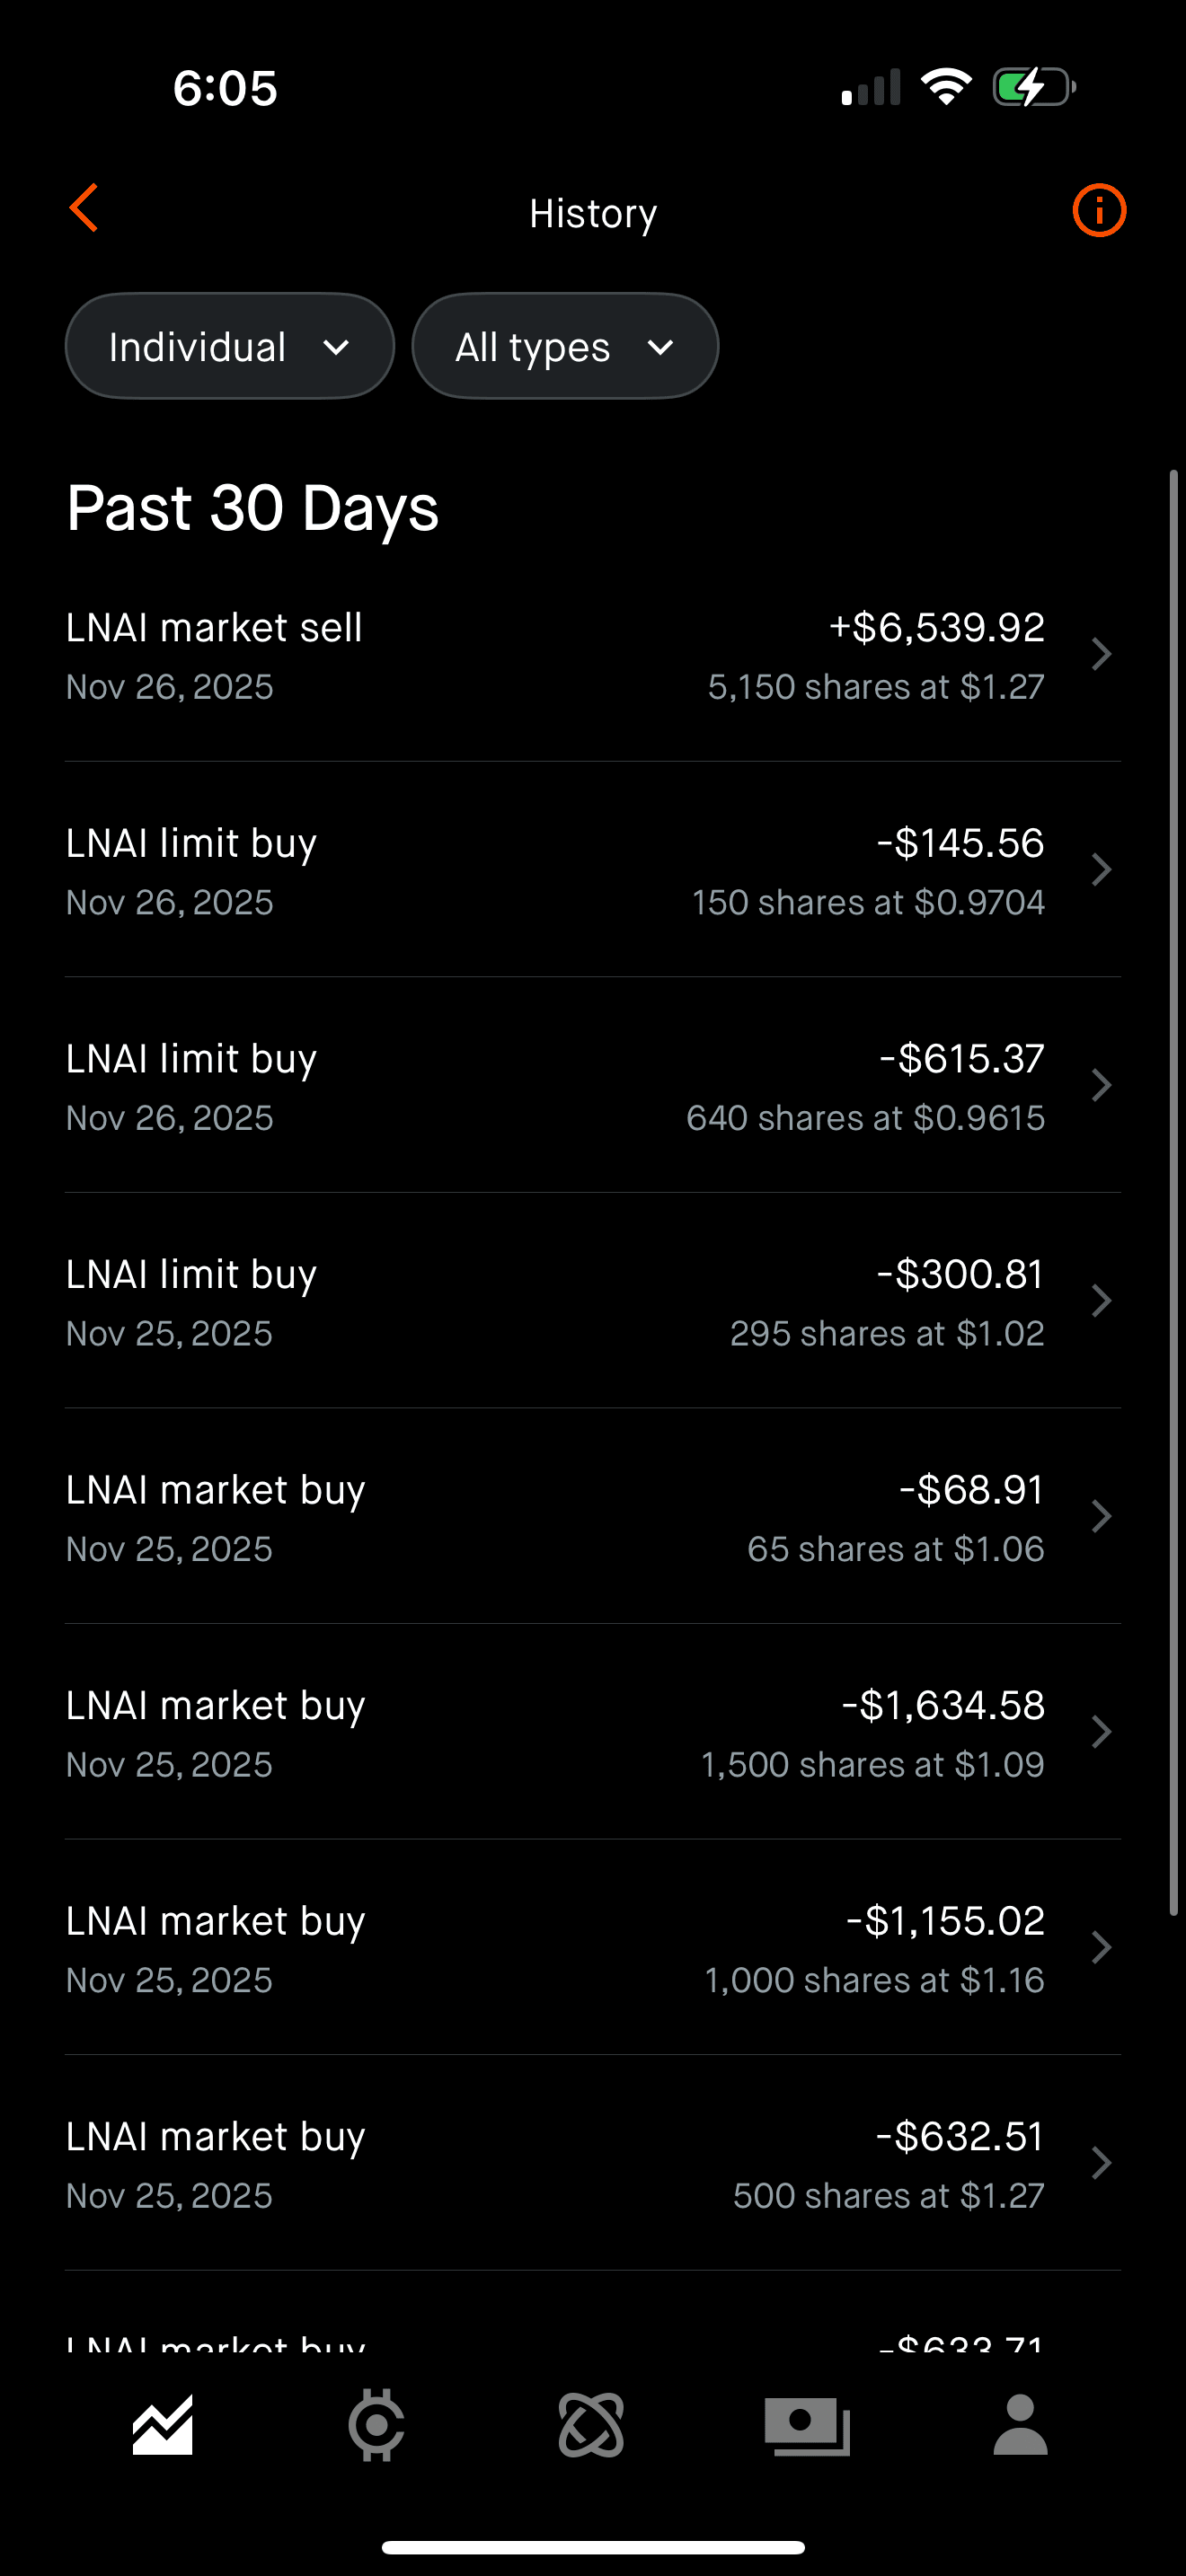Expand the 640 shares limit buy chevron
Screen dimensions: 1186x2576
click(x=1101, y=1086)
